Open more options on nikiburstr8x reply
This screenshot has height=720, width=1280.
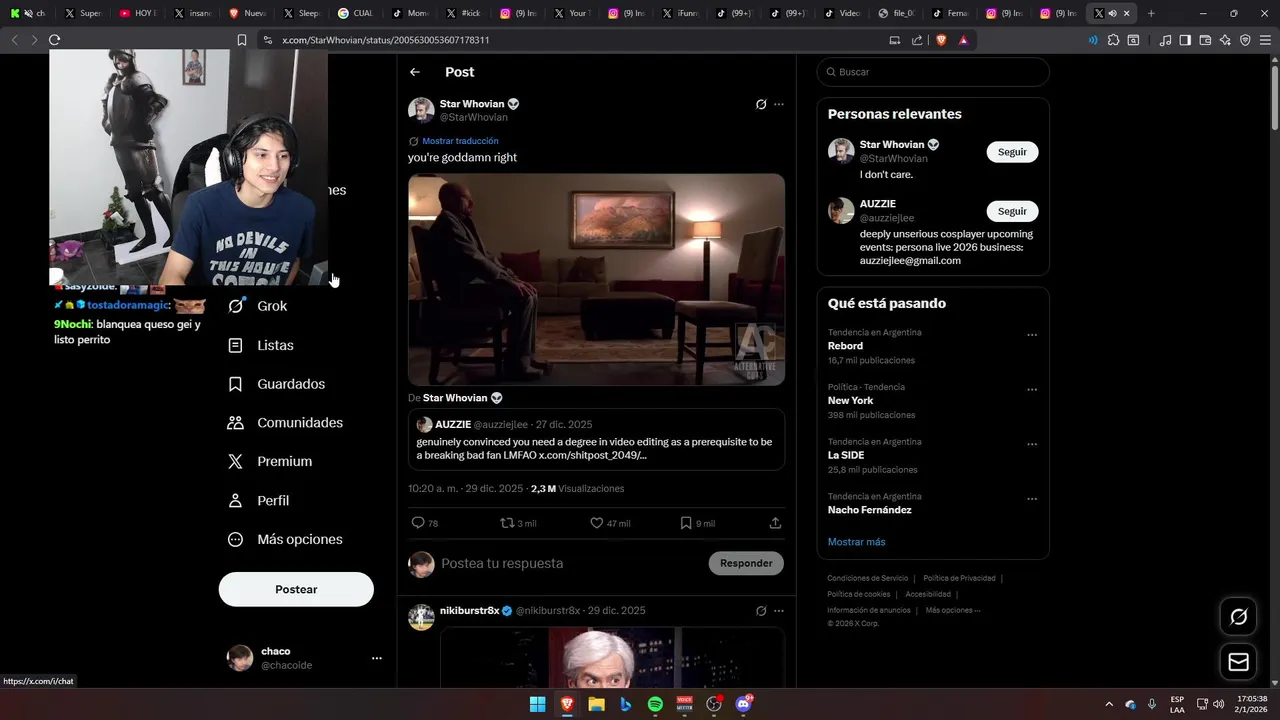779,611
